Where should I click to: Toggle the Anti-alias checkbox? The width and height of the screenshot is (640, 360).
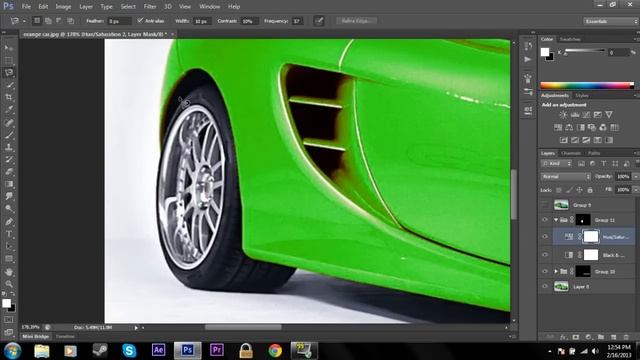click(140, 20)
